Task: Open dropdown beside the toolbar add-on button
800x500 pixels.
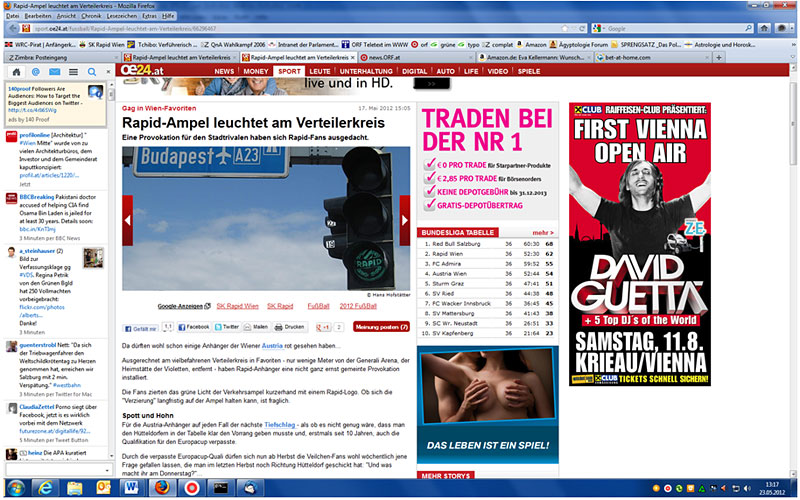Action: click(793, 29)
